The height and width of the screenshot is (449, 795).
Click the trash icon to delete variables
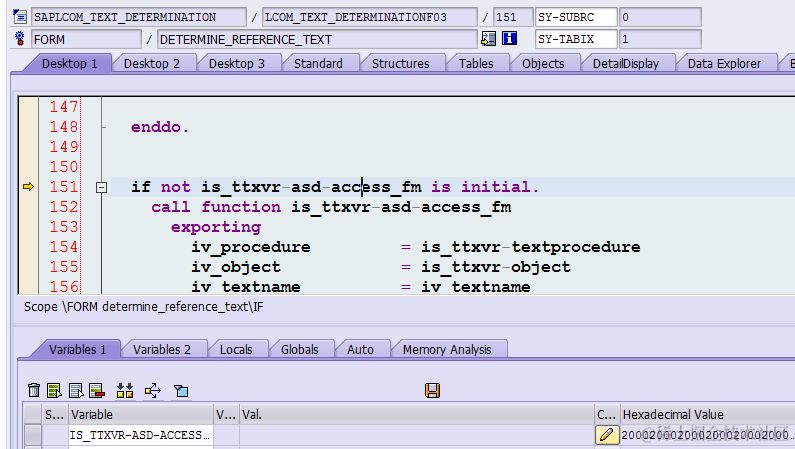coord(34,390)
